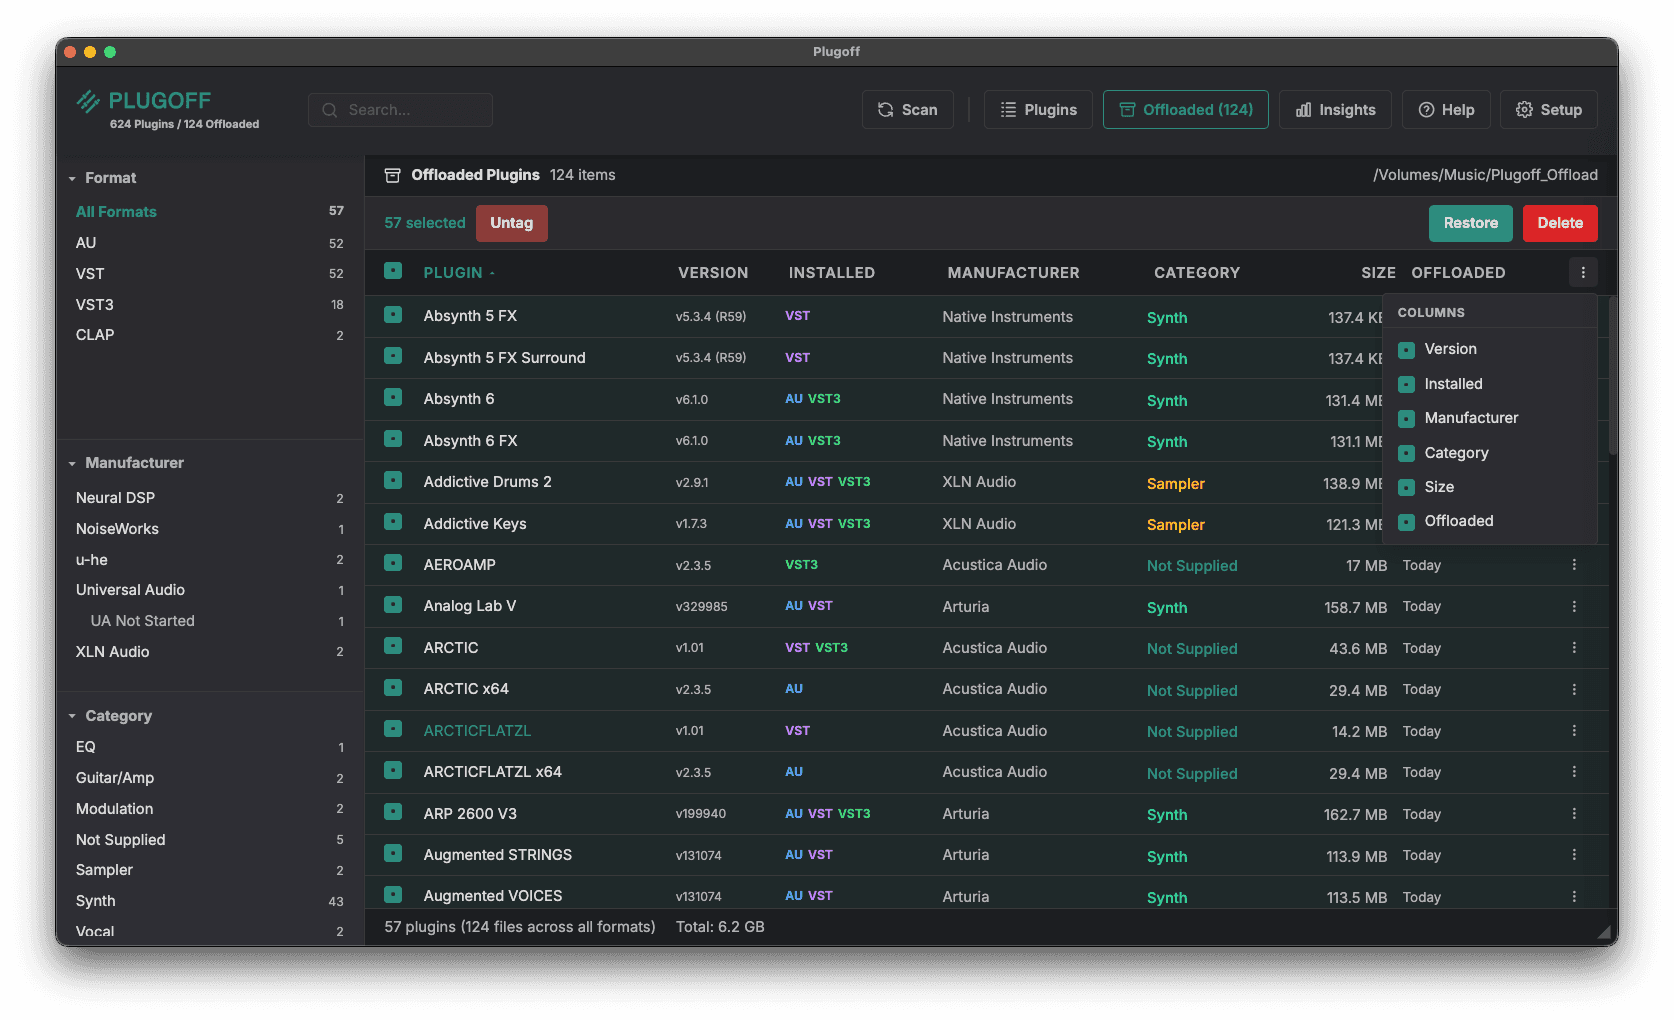This screenshot has height=1020, width=1674.
Task: Open row menu for Augmented VOICES
Action: (x=1574, y=897)
